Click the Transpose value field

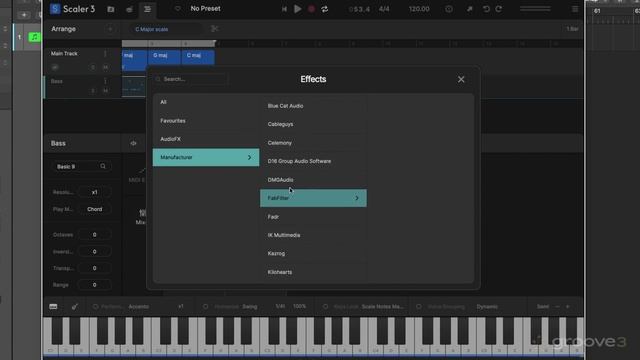pyautogui.click(x=94, y=268)
